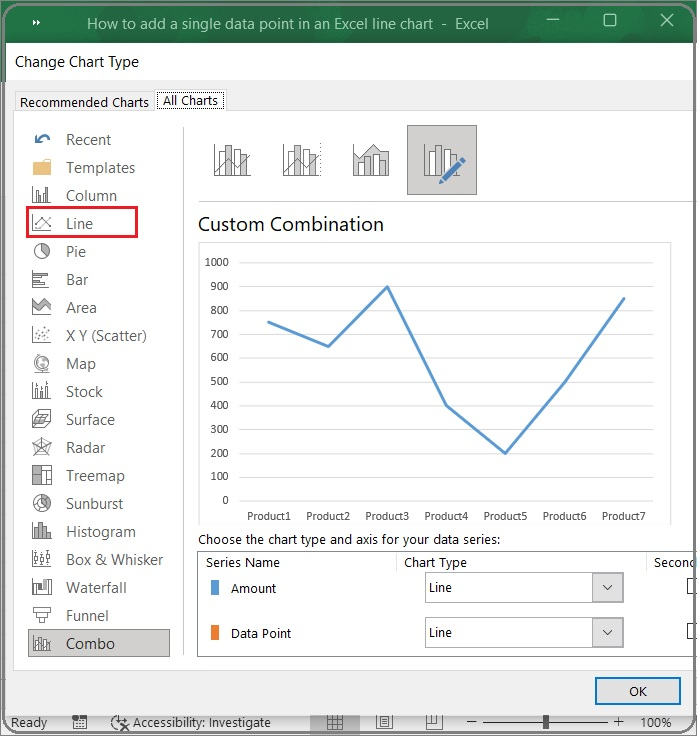Close the Excel window
Image resolution: width=700 pixels, height=736 pixels.
point(667,20)
